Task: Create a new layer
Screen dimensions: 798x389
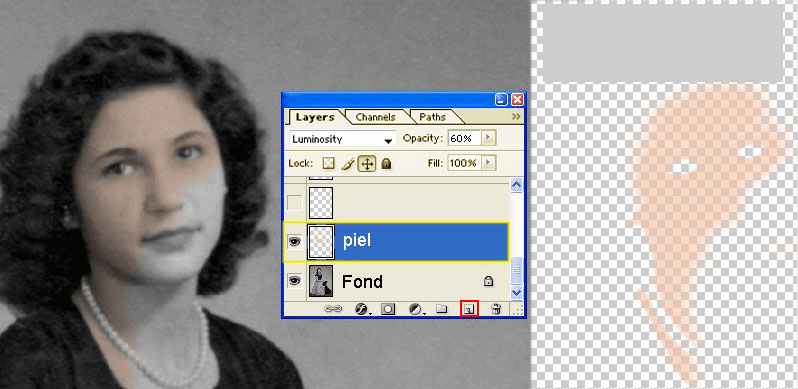Action: pyautogui.click(x=469, y=309)
